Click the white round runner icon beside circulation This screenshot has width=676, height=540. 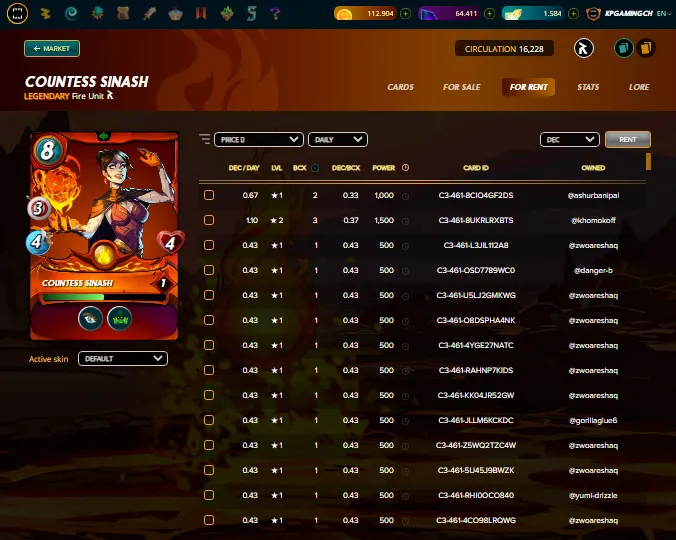[583, 48]
